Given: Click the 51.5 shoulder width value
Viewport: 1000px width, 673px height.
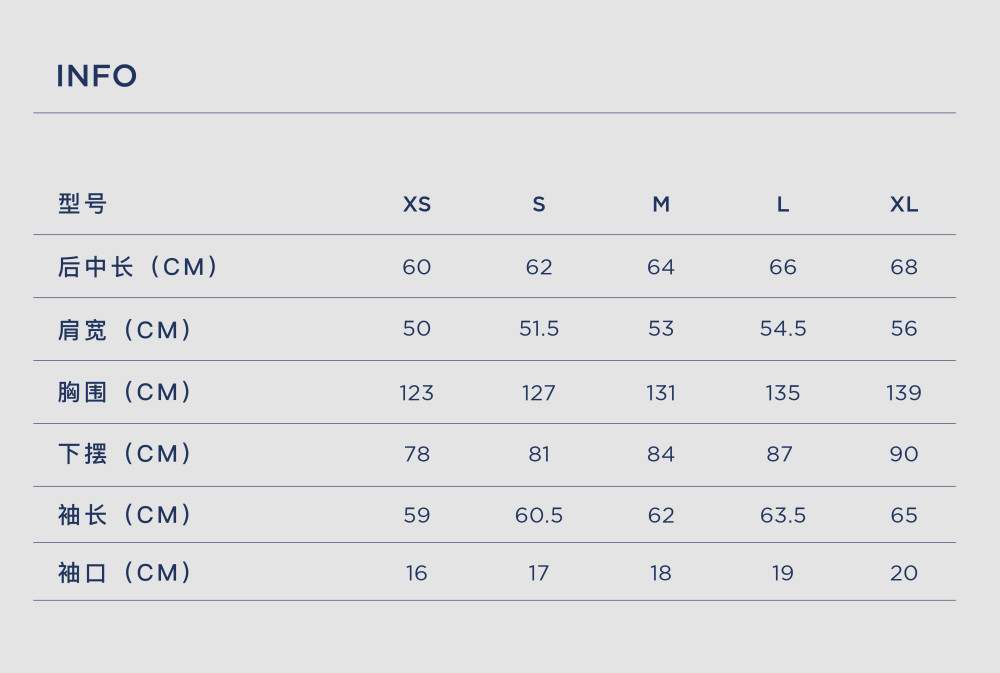Looking at the screenshot, I should pos(539,329).
